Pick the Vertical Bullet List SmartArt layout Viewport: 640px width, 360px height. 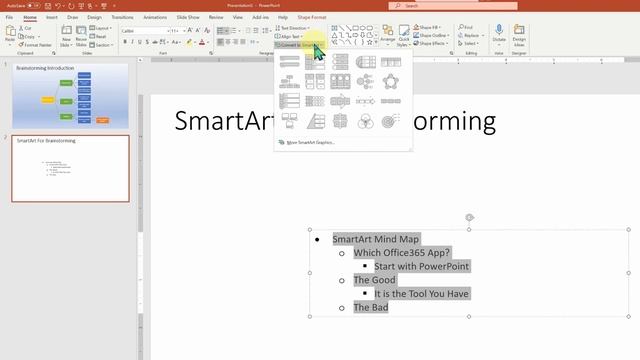click(289, 62)
